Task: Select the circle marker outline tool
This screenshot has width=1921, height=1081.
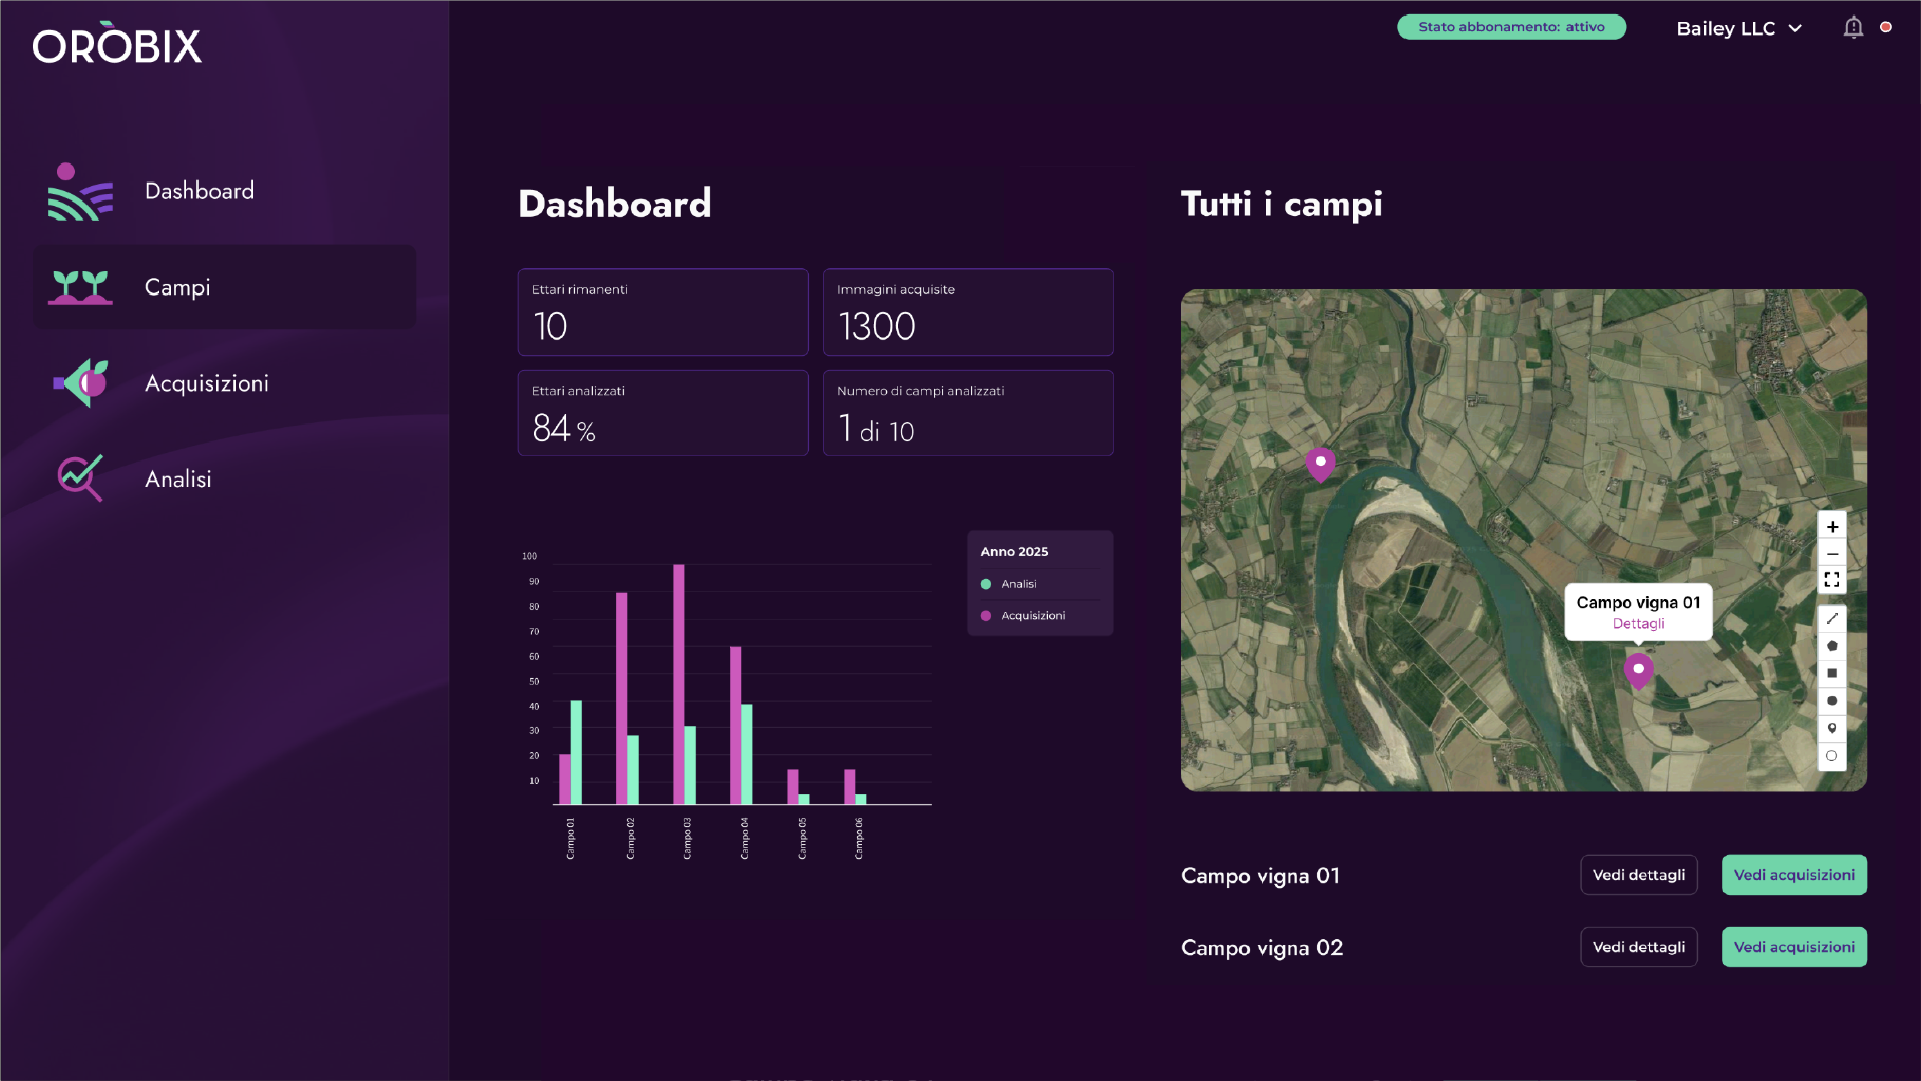Action: (1832, 756)
